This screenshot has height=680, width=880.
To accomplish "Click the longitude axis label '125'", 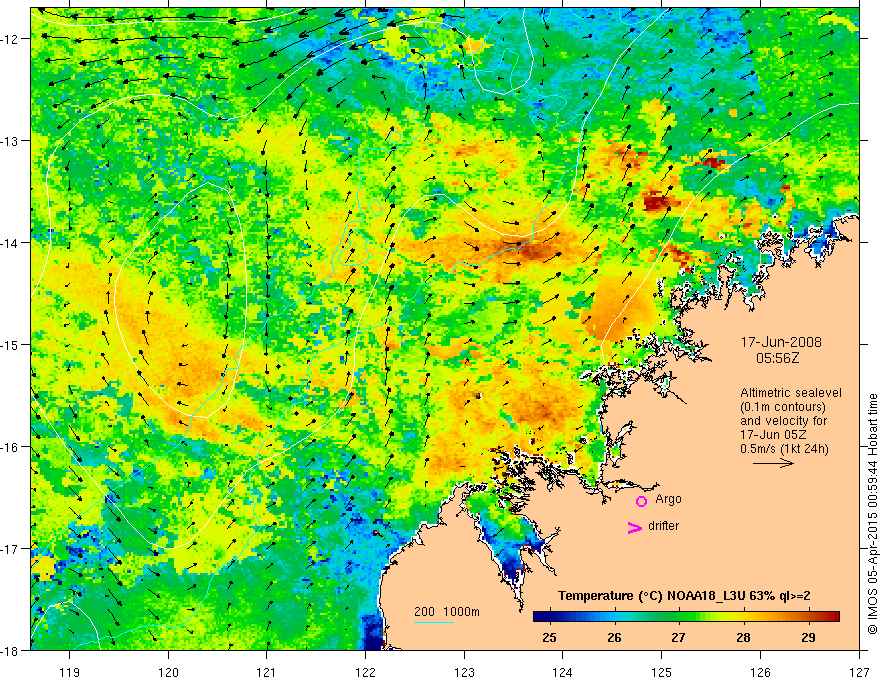I will (x=662, y=672).
